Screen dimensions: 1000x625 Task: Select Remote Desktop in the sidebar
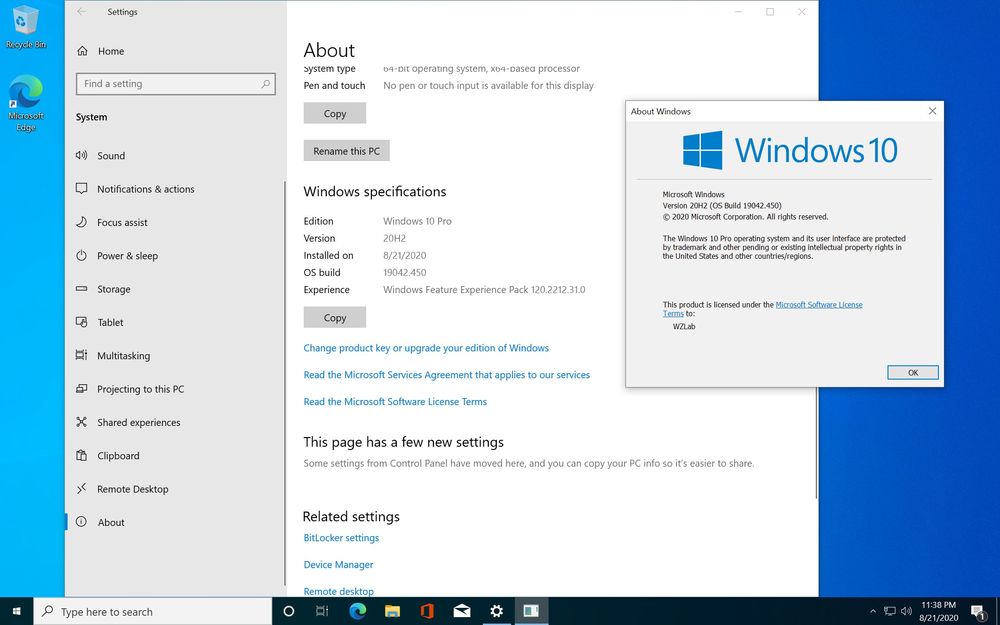133,489
